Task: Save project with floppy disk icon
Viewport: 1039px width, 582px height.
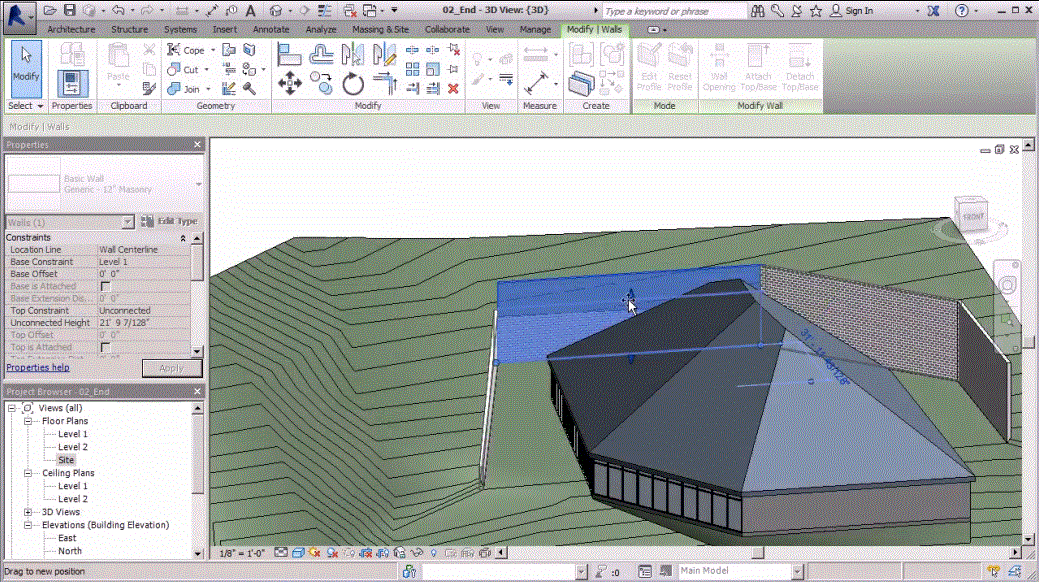Action: coord(69,11)
